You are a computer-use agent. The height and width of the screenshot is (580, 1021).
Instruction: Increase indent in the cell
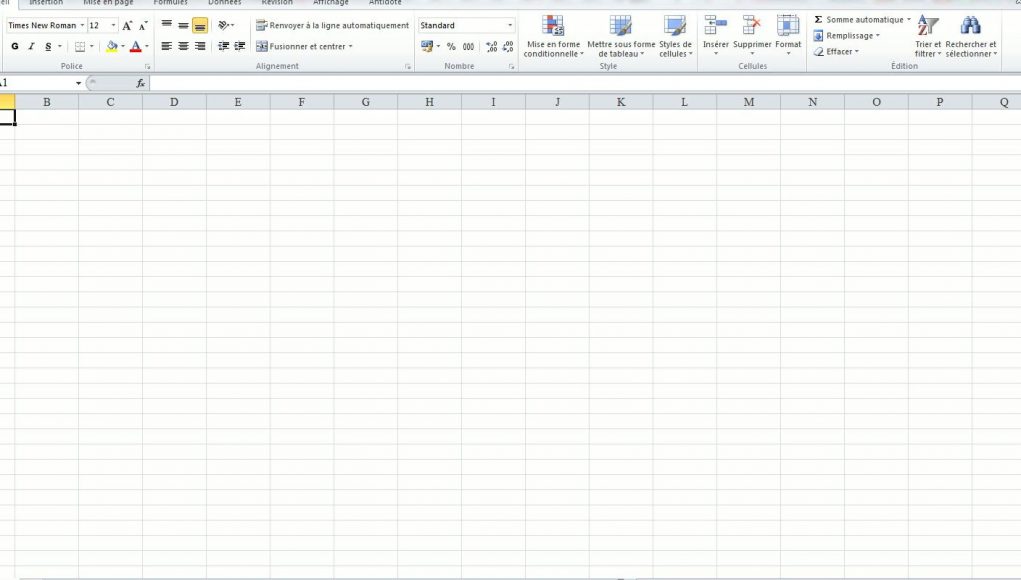click(x=240, y=46)
